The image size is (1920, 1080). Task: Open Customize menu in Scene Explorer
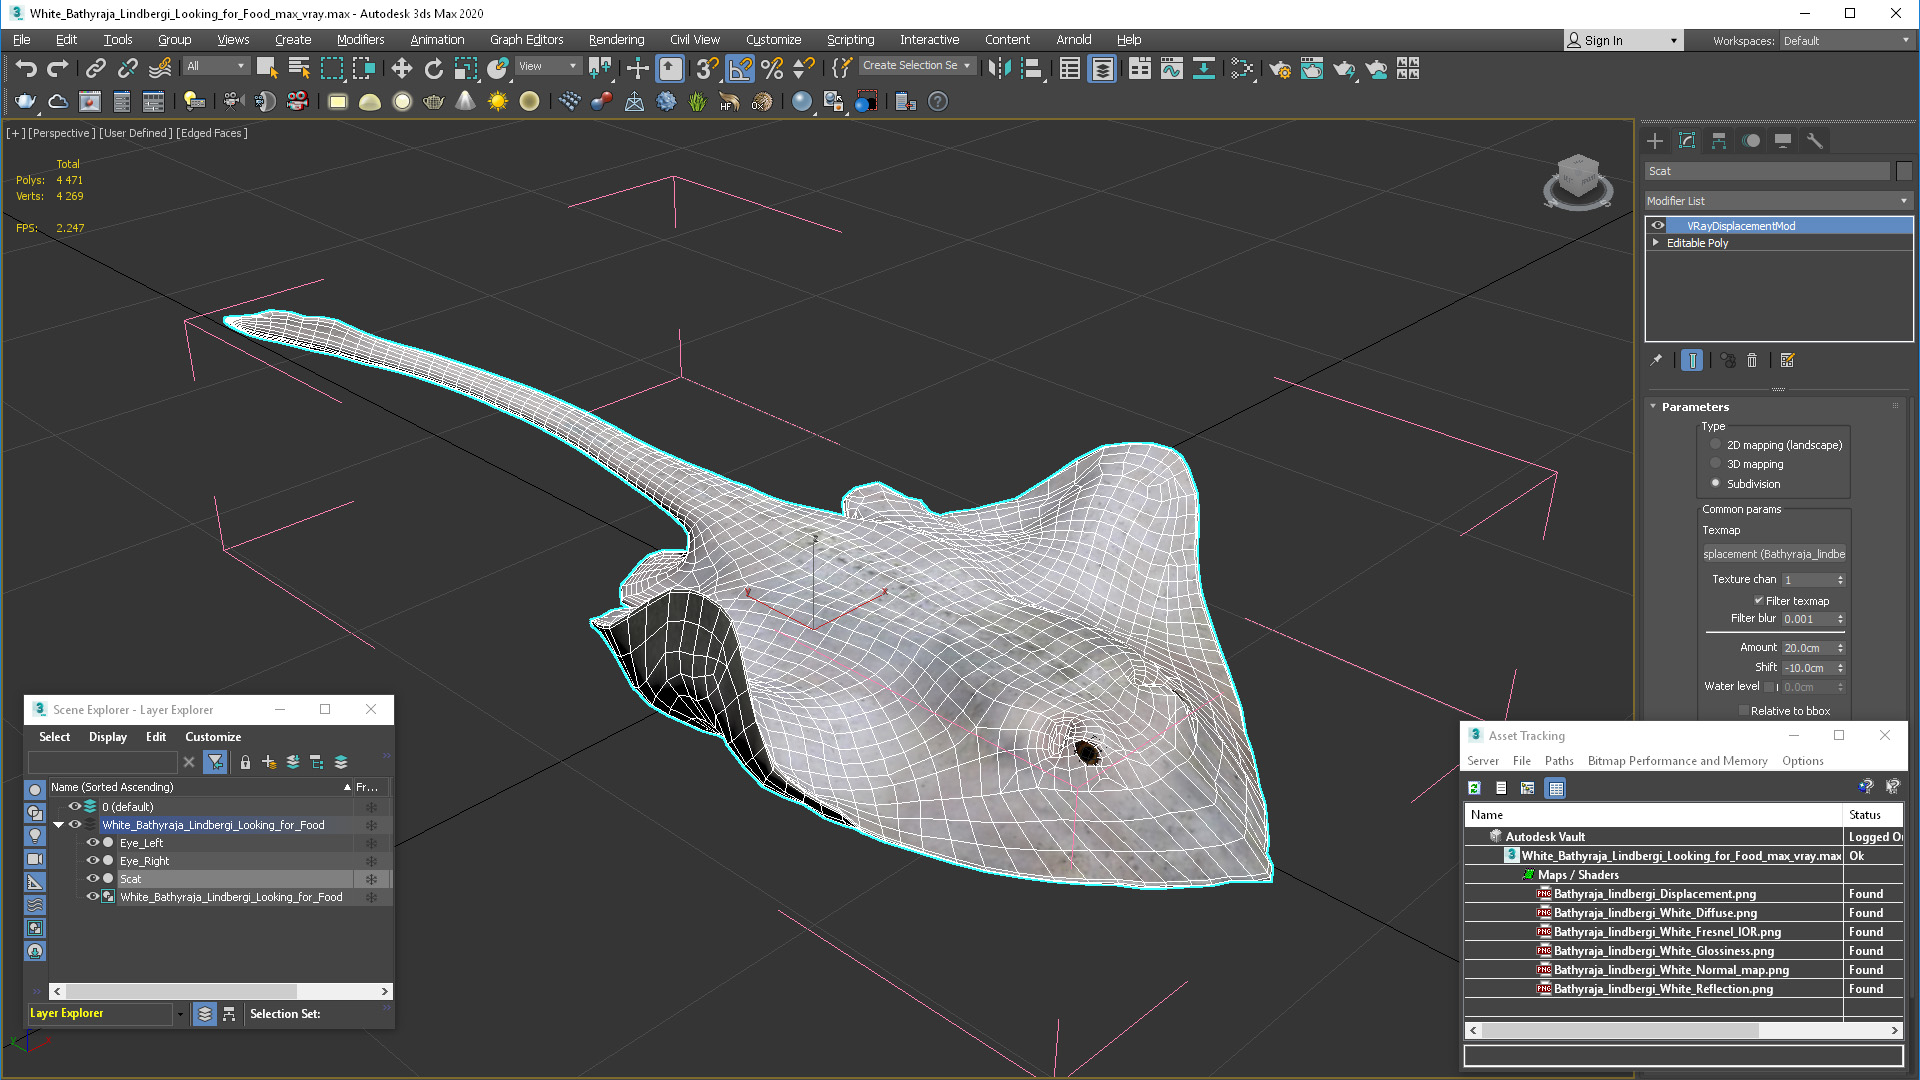(212, 737)
